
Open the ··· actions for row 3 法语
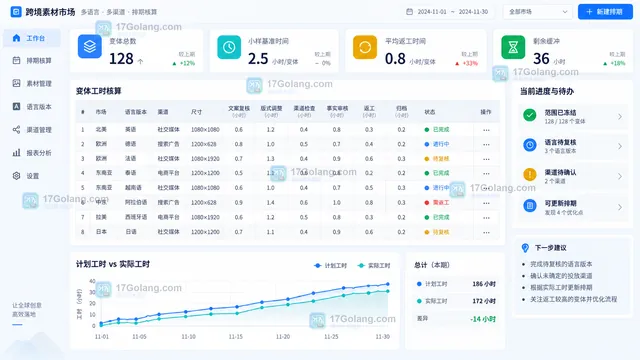click(x=486, y=159)
